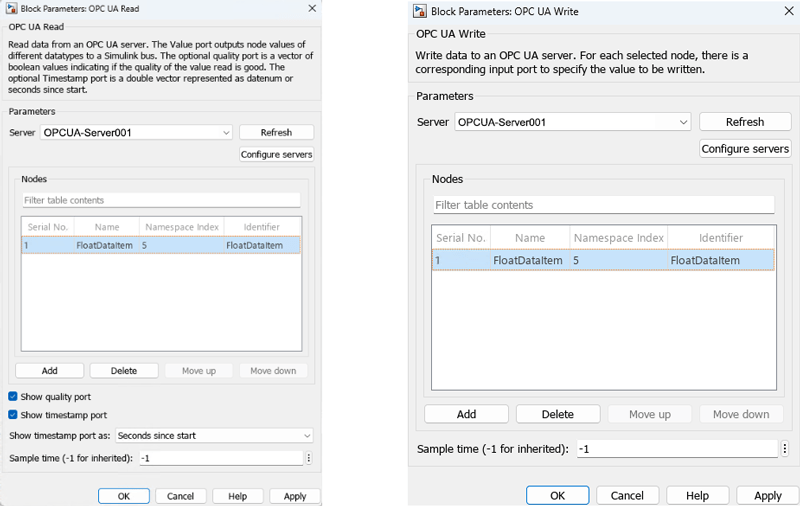This screenshot has width=800, height=506.
Task: Click Refresh in the OPC UA Read dialog
Action: coord(277,132)
